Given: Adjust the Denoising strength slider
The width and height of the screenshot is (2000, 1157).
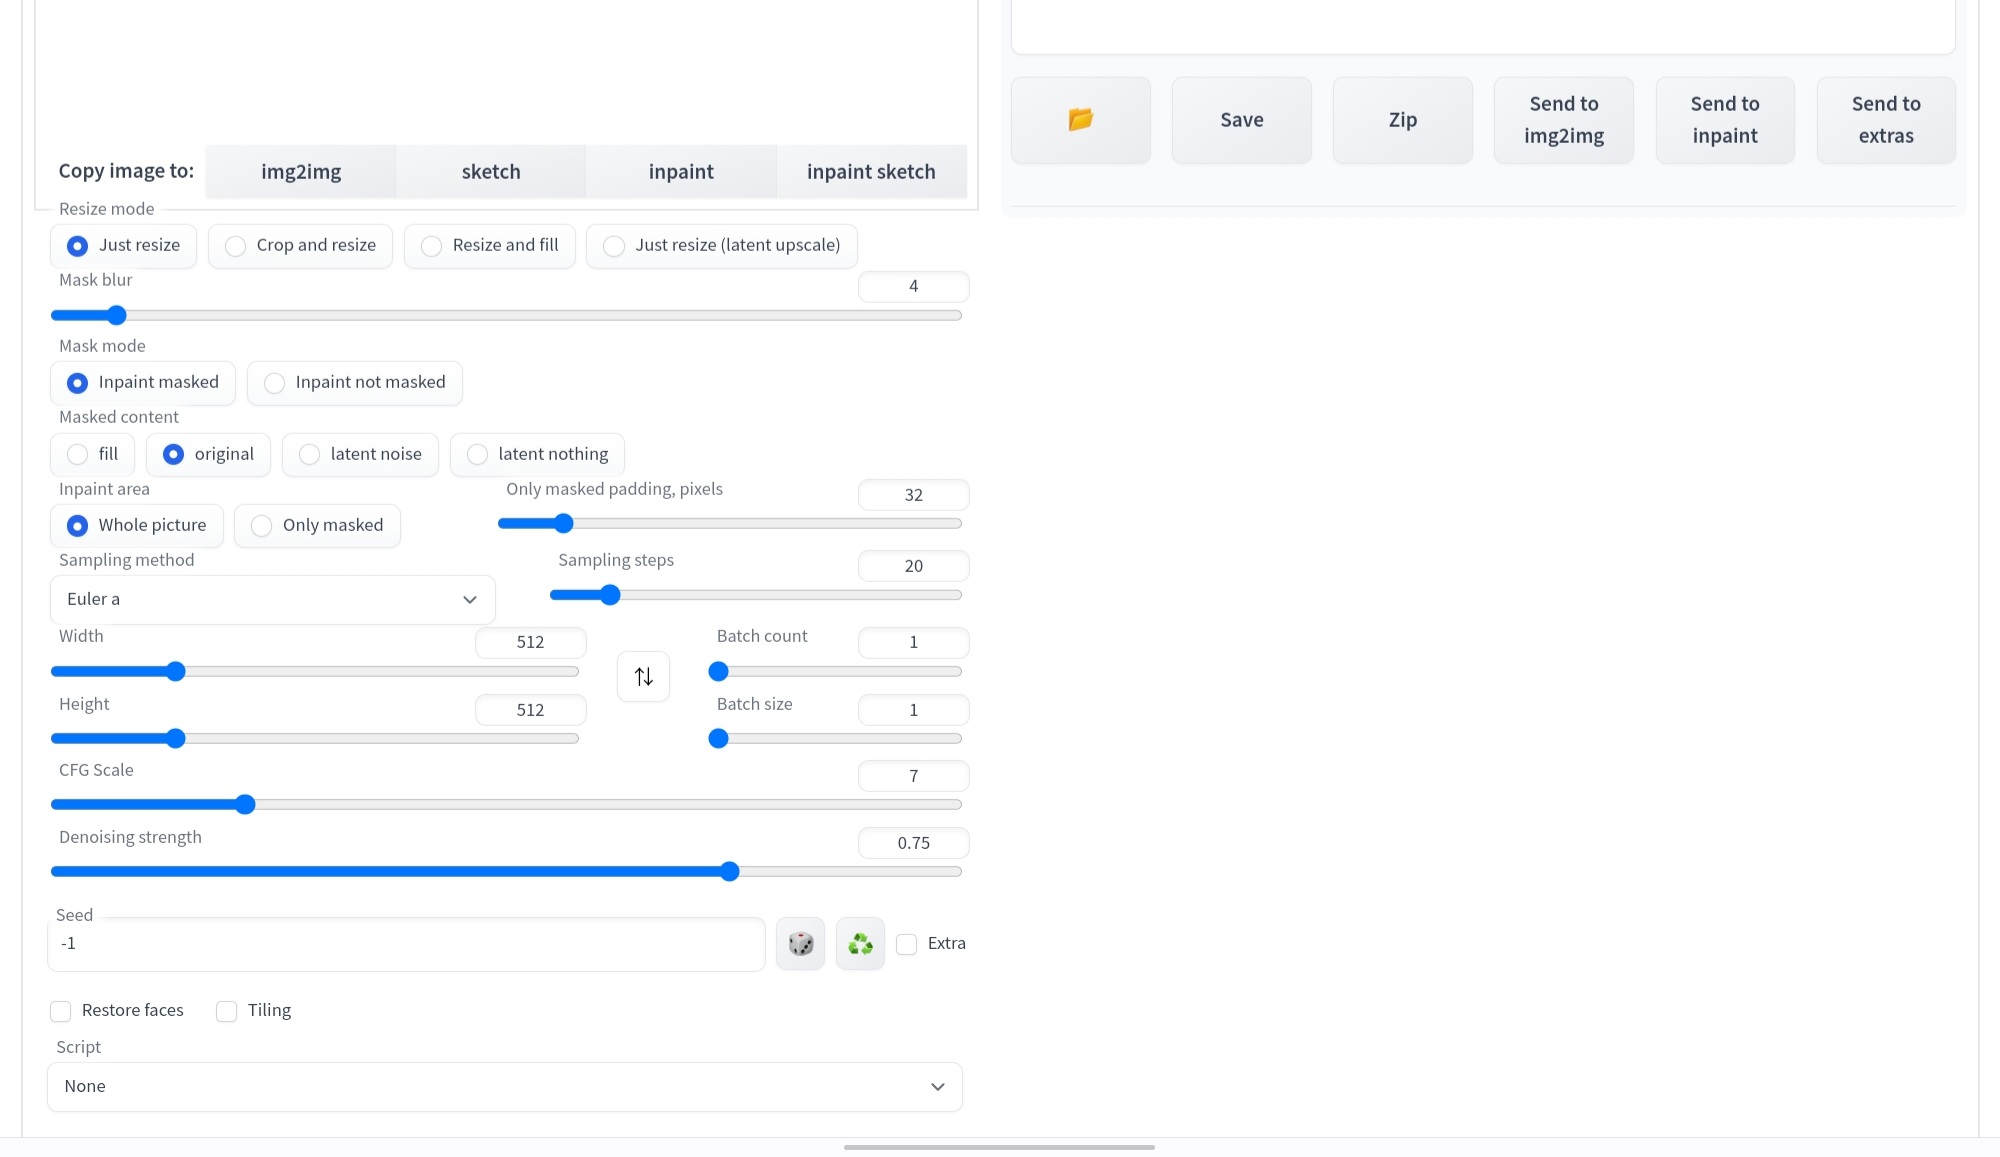Looking at the screenshot, I should (730, 872).
